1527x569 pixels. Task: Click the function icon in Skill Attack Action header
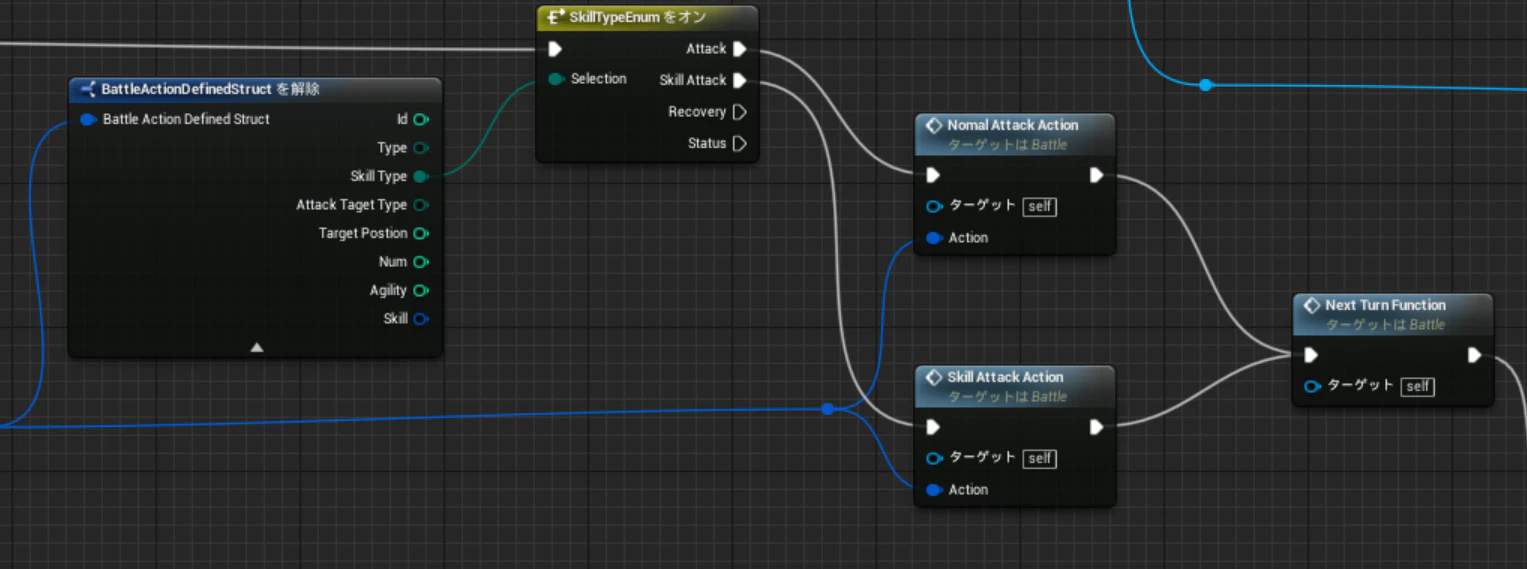[933, 377]
